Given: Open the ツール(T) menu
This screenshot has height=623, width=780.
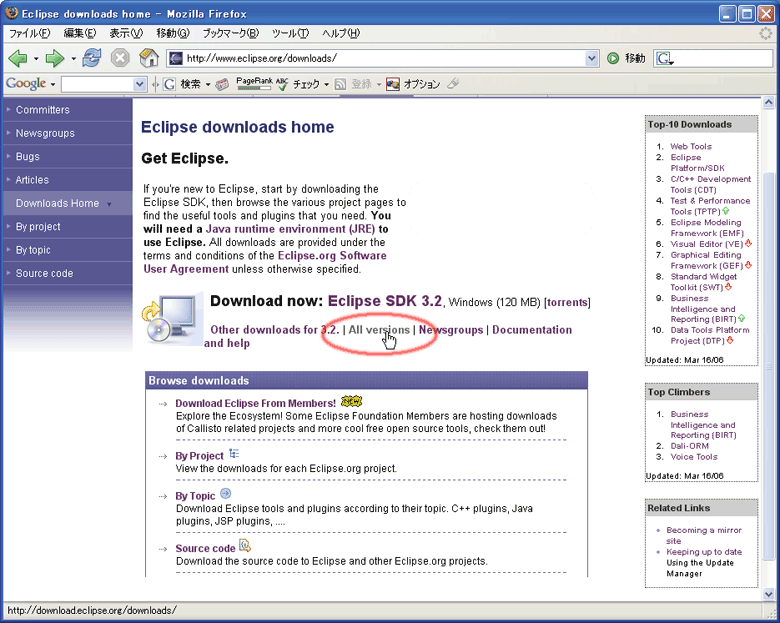Looking at the screenshot, I should point(290,33).
